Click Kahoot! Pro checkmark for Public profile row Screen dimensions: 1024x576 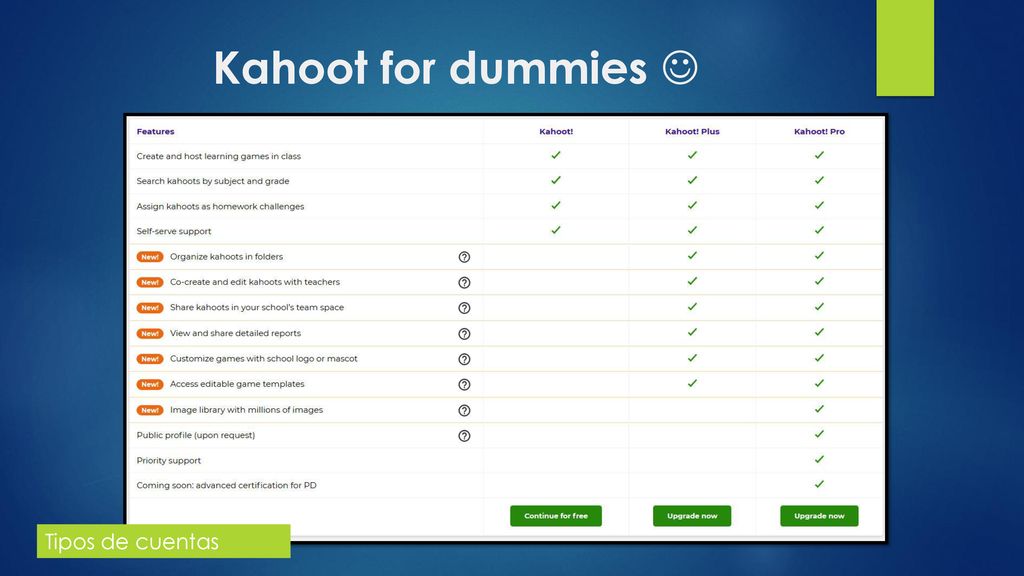coord(819,434)
